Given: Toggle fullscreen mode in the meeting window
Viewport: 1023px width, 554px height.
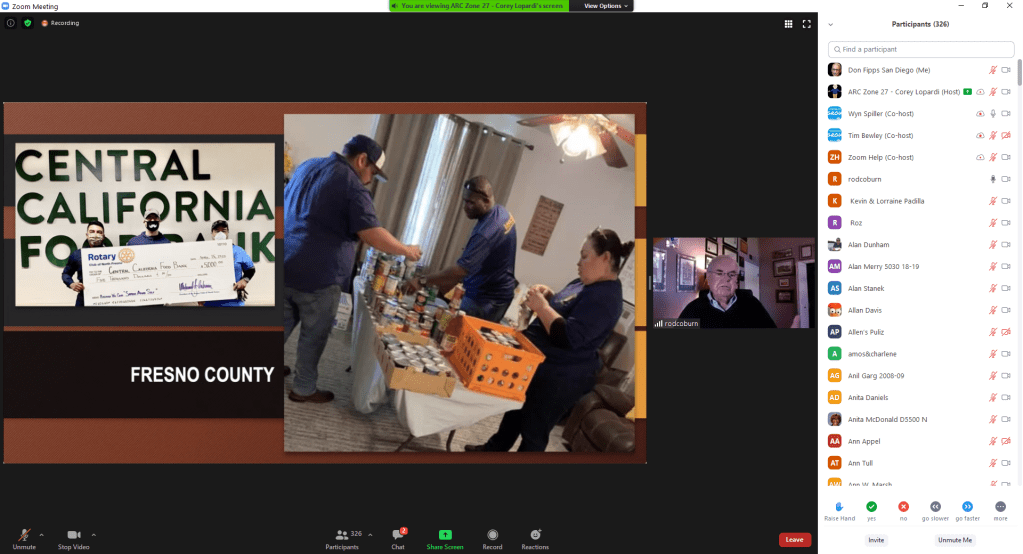Looking at the screenshot, I should coord(806,23).
